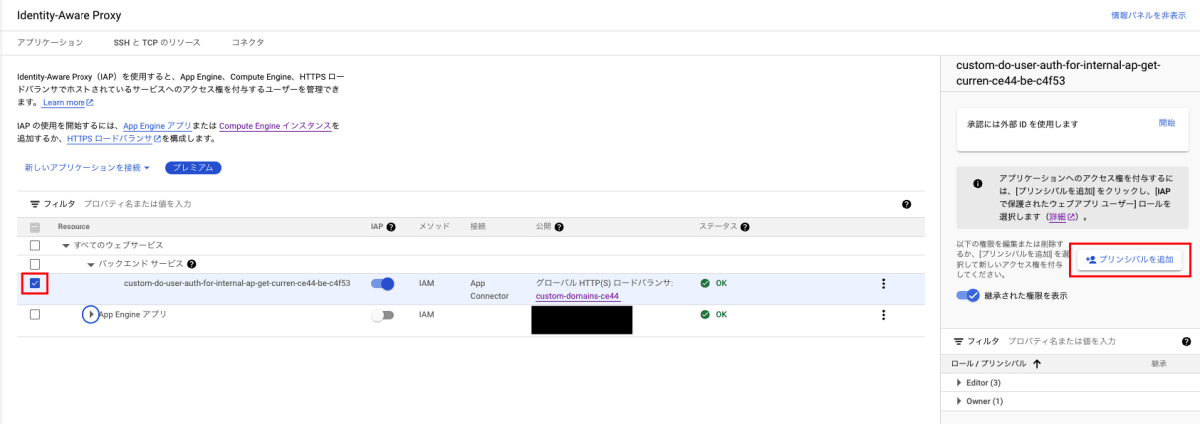
Task: Check the バックエンド サービス row checkbox
Action: point(35,264)
